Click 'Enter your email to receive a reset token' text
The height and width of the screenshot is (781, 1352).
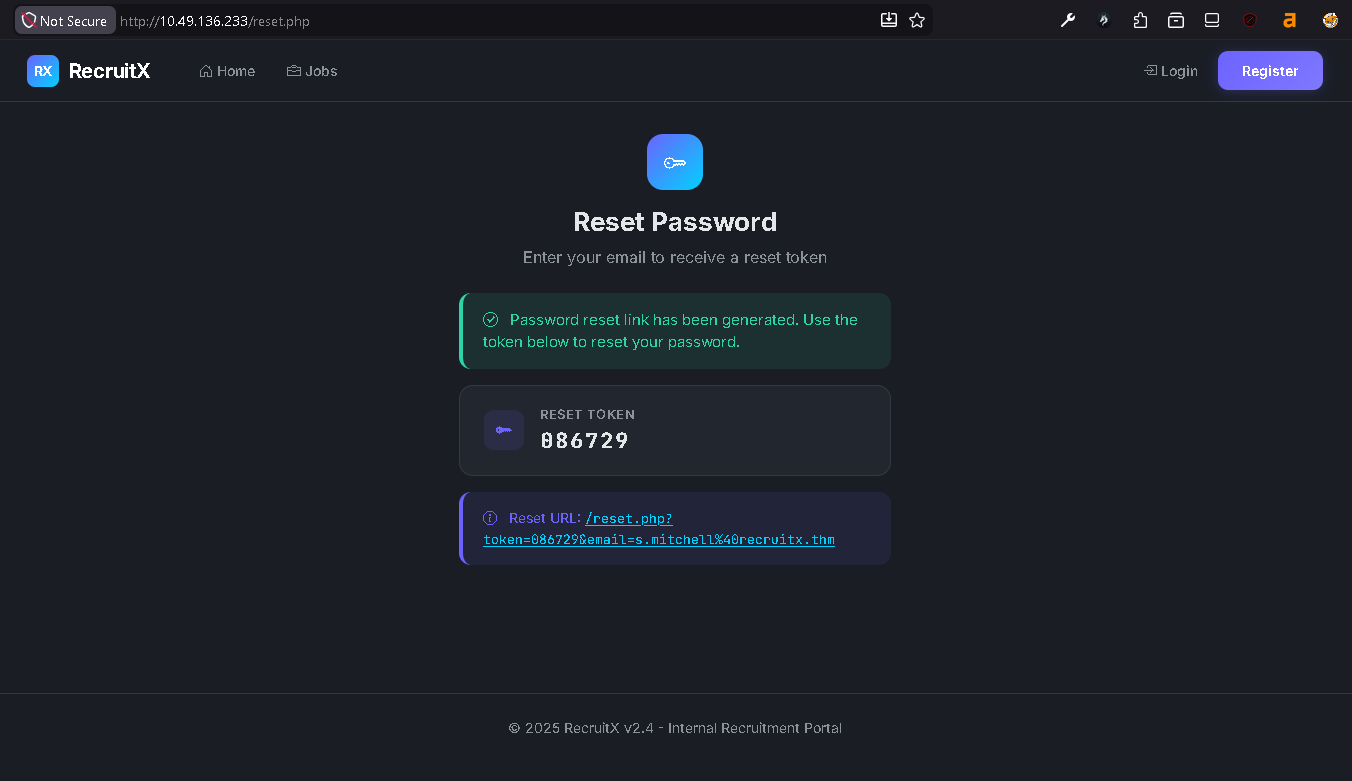click(675, 257)
